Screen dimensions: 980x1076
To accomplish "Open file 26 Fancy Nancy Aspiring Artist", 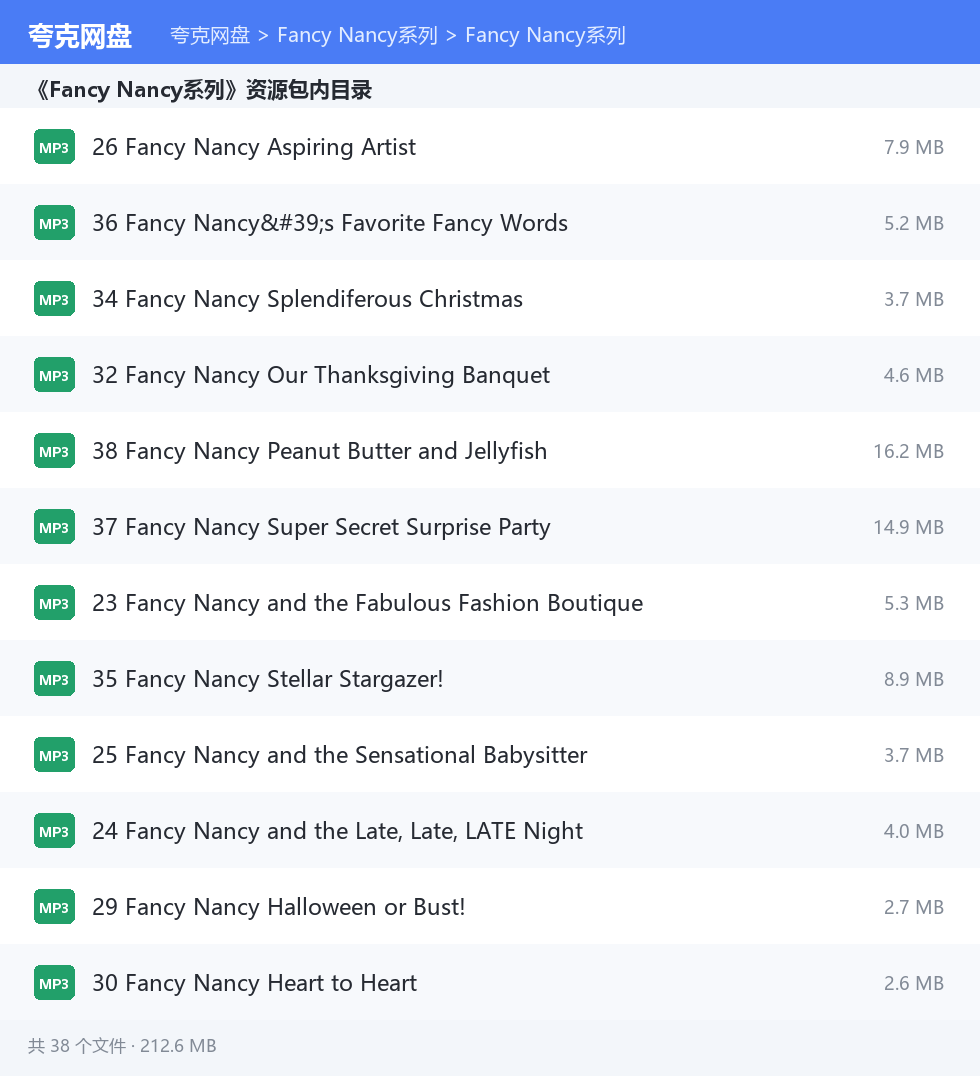I will pyautogui.click(x=254, y=147).
